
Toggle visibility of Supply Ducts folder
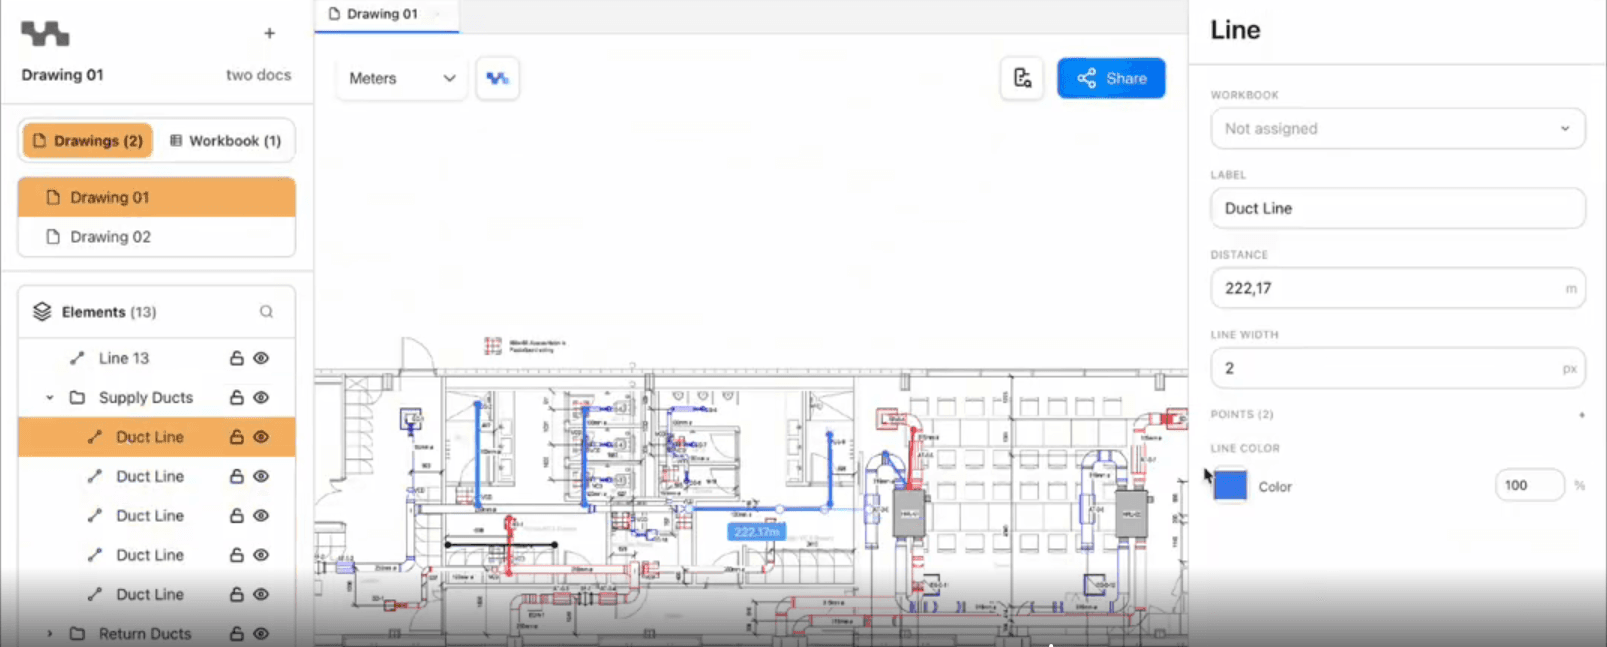261,397
